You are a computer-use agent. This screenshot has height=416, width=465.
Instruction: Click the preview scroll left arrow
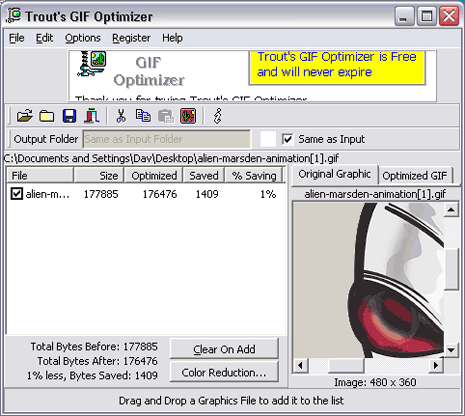(300, 365)
